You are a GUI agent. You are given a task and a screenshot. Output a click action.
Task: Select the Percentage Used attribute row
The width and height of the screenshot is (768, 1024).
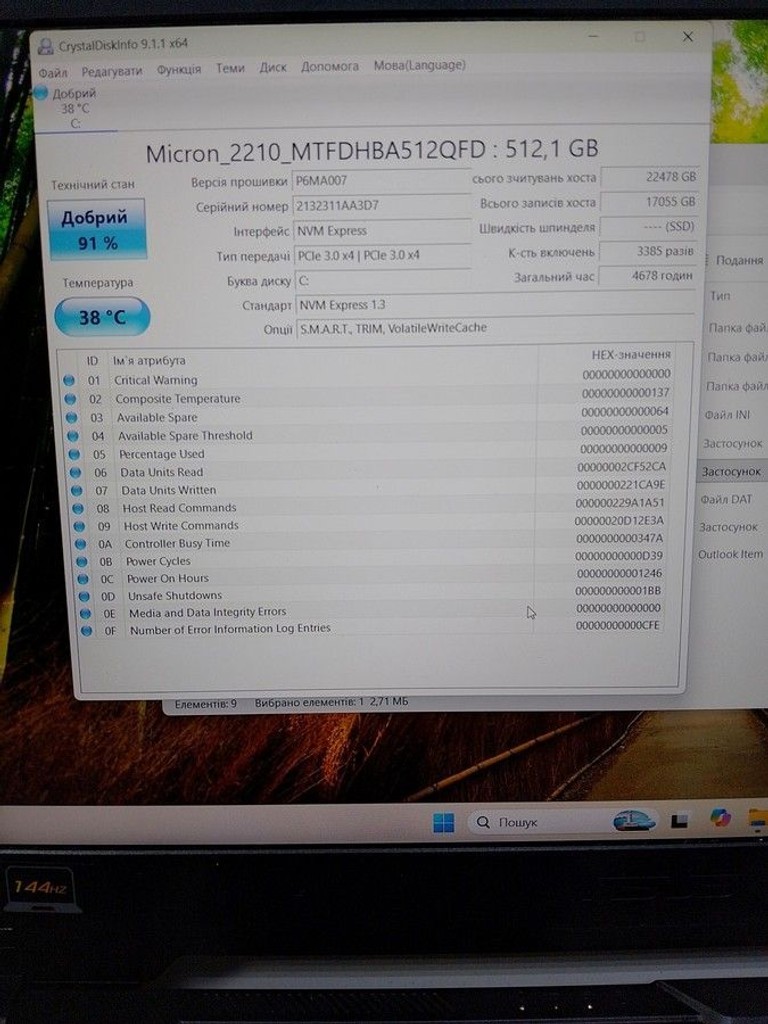click(368, 451)
